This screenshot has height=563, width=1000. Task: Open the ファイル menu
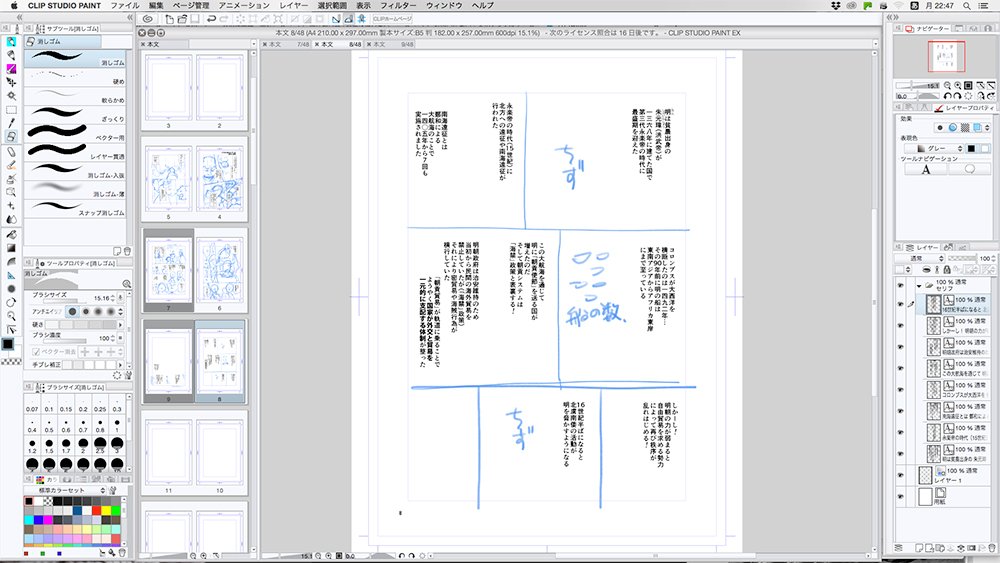tap(125, 5)
